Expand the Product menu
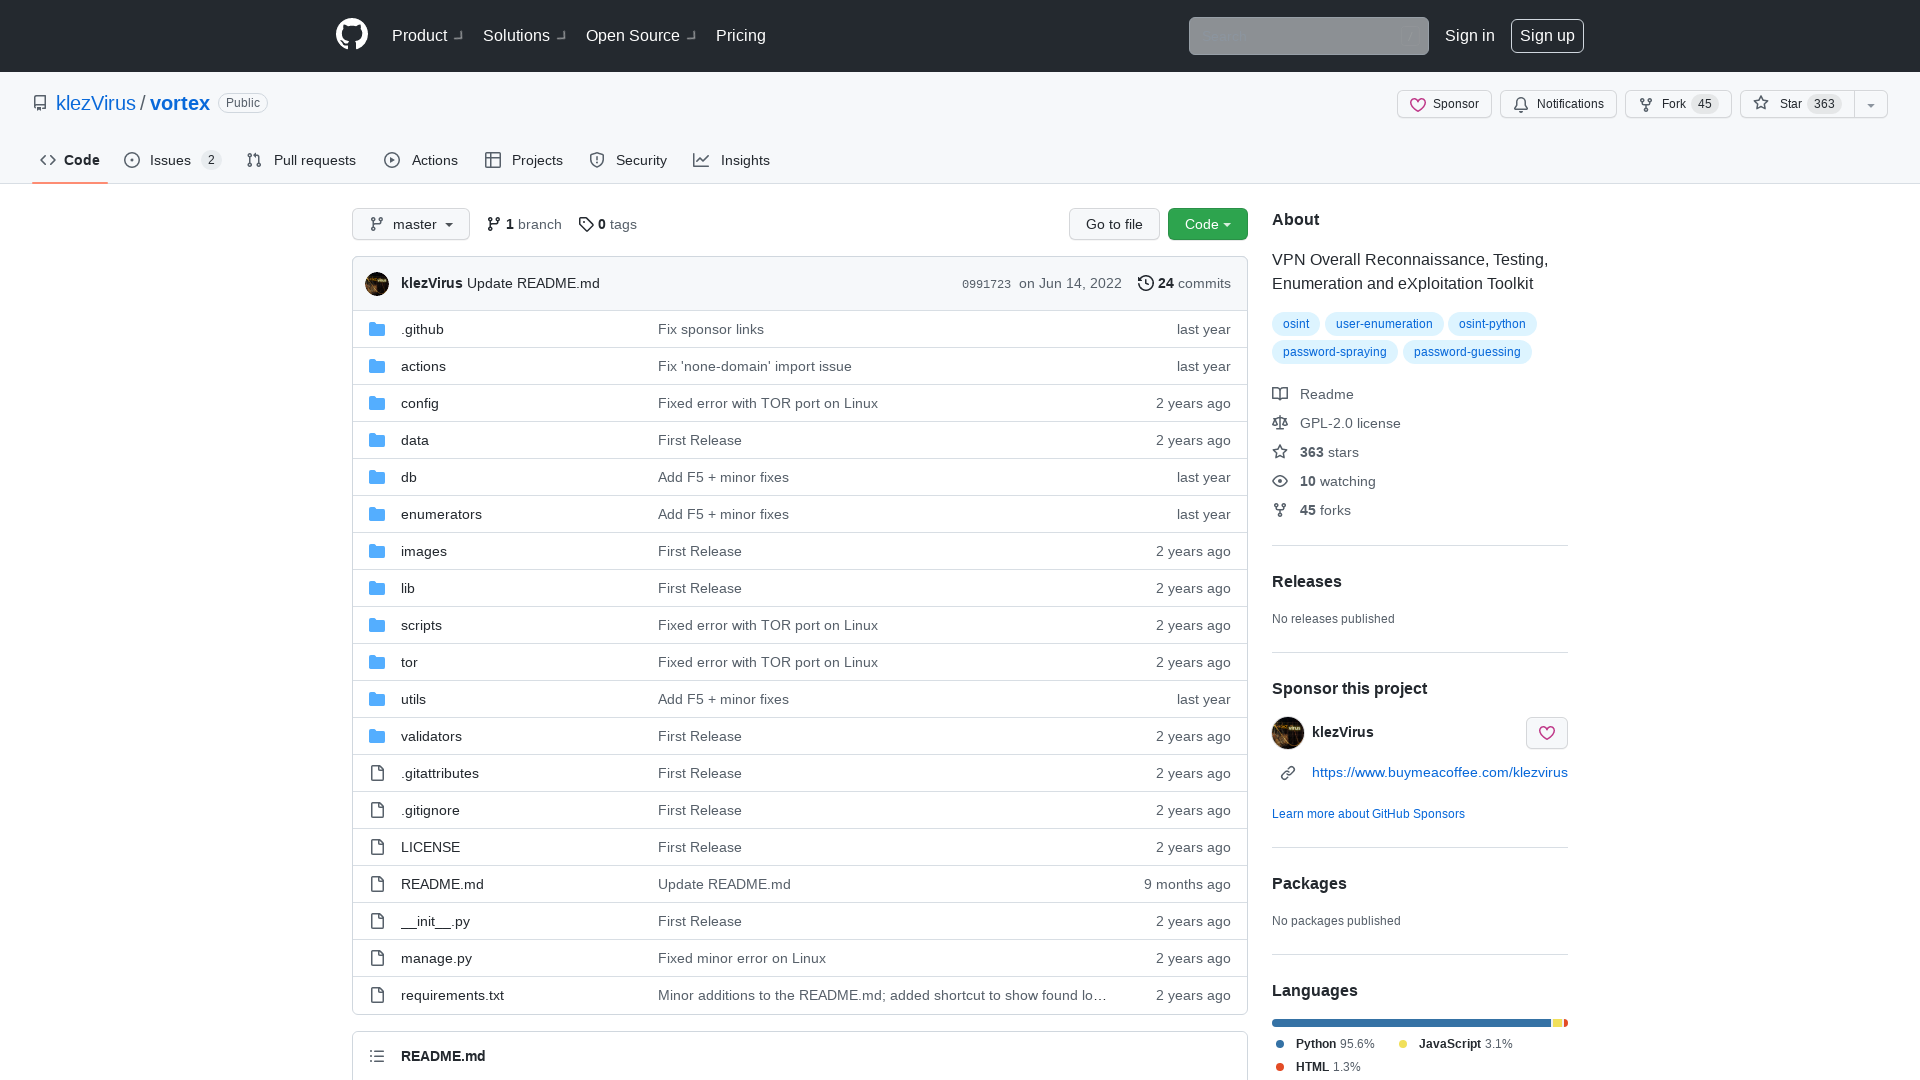Image resolution: width=1920 pixels, height=1080 pixels. pyautogui.click(x=427, y=35)
